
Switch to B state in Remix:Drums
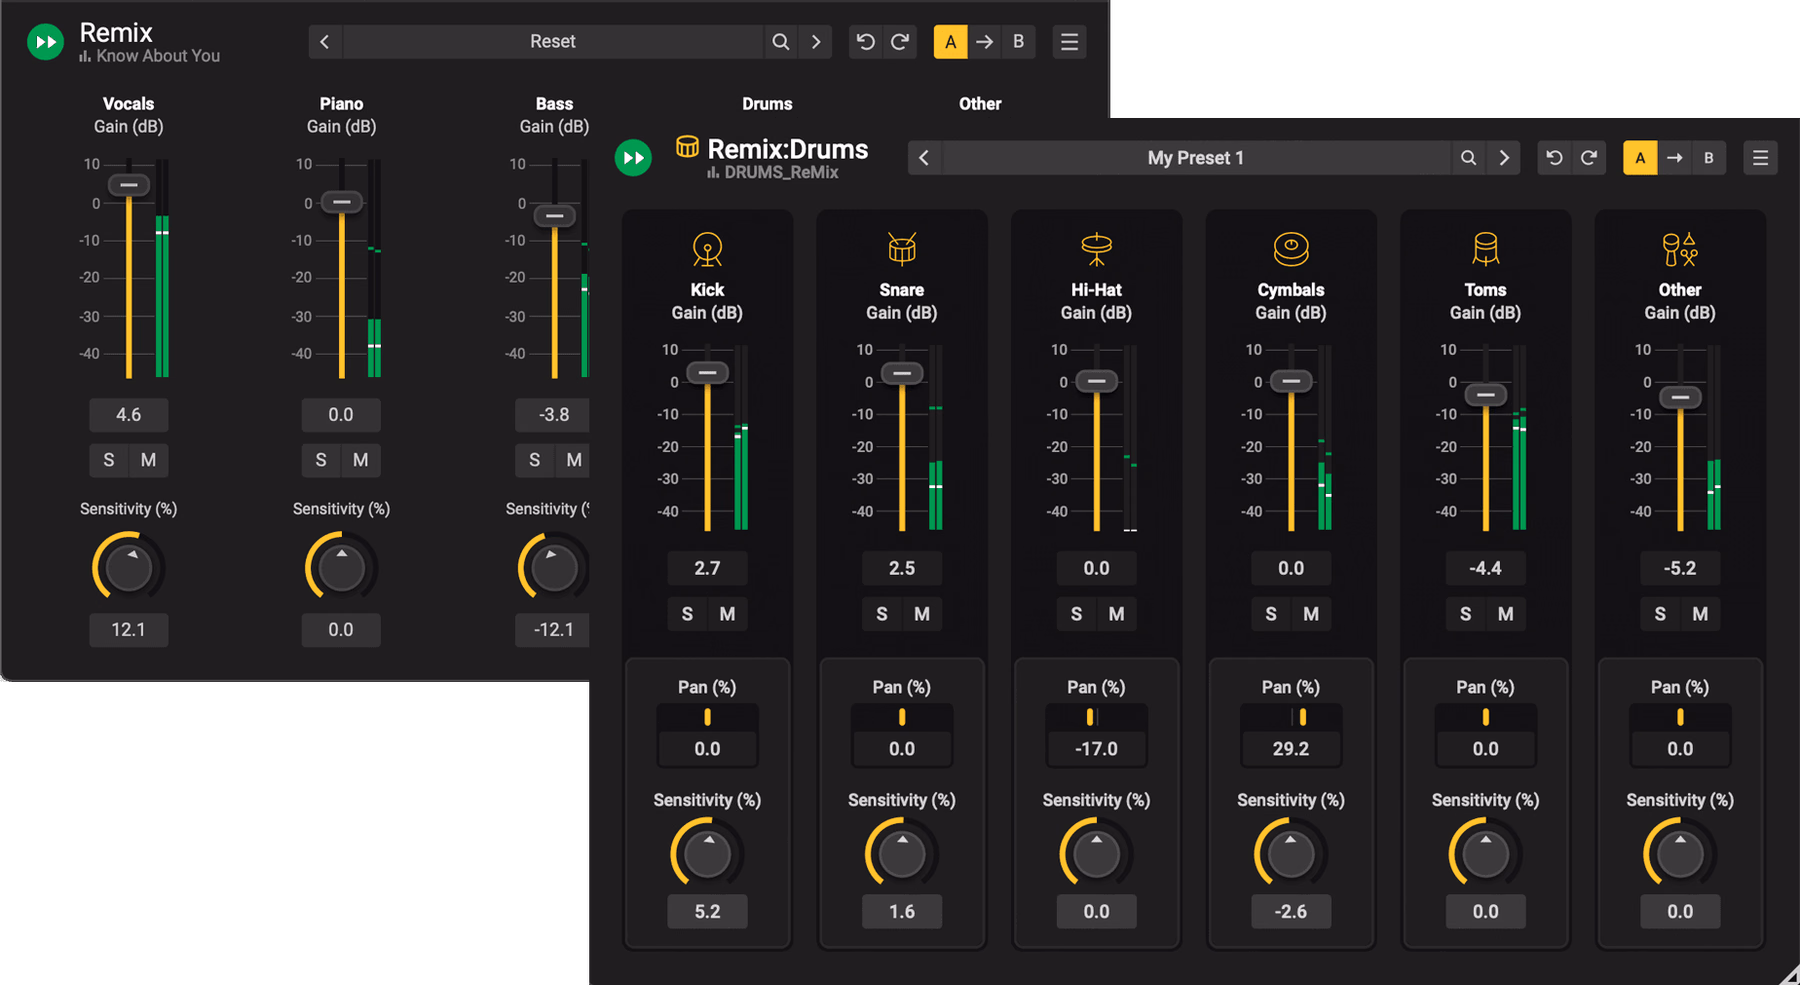click(1709, 158)
